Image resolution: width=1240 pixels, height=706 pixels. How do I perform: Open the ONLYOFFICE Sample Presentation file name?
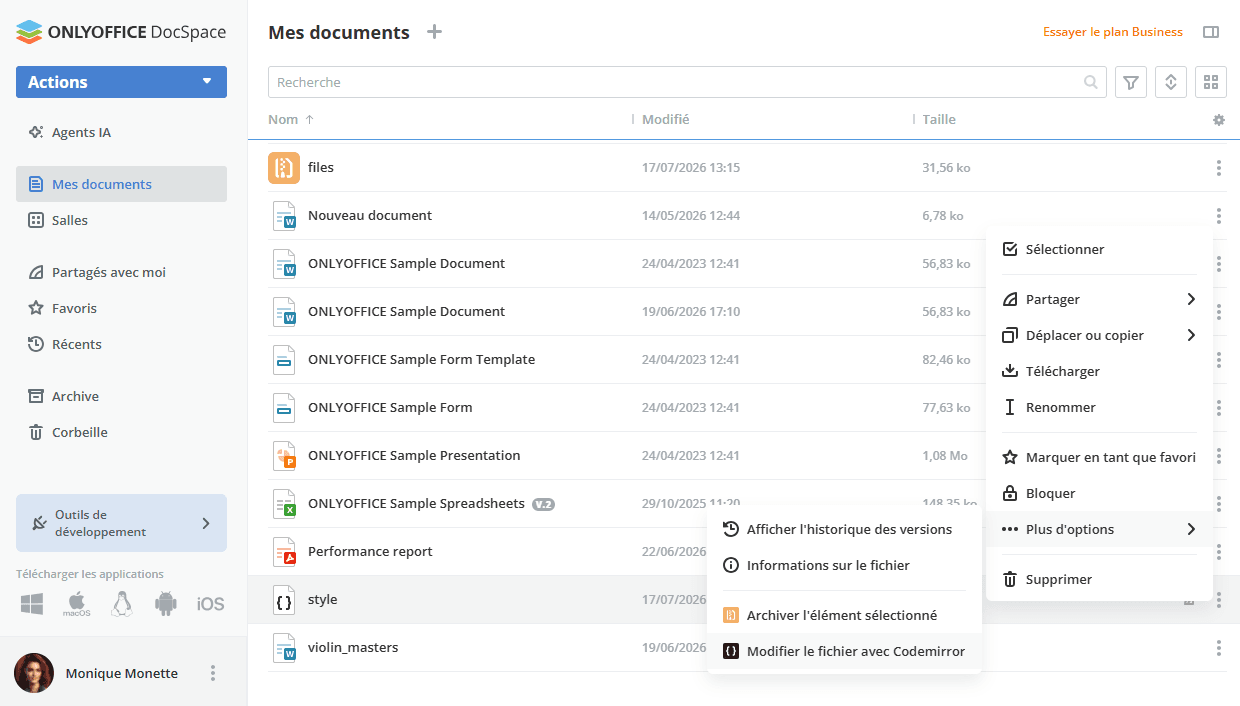[x=414, y=456]
